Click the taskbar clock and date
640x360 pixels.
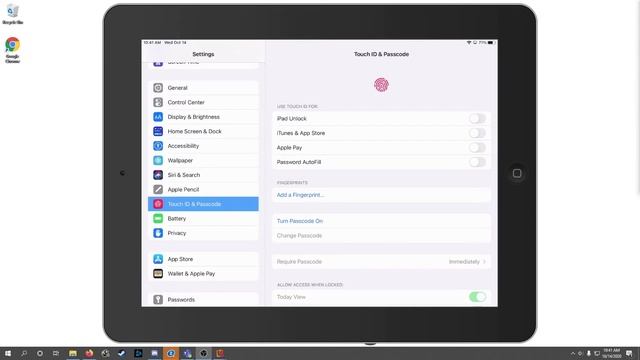point(611,353)
